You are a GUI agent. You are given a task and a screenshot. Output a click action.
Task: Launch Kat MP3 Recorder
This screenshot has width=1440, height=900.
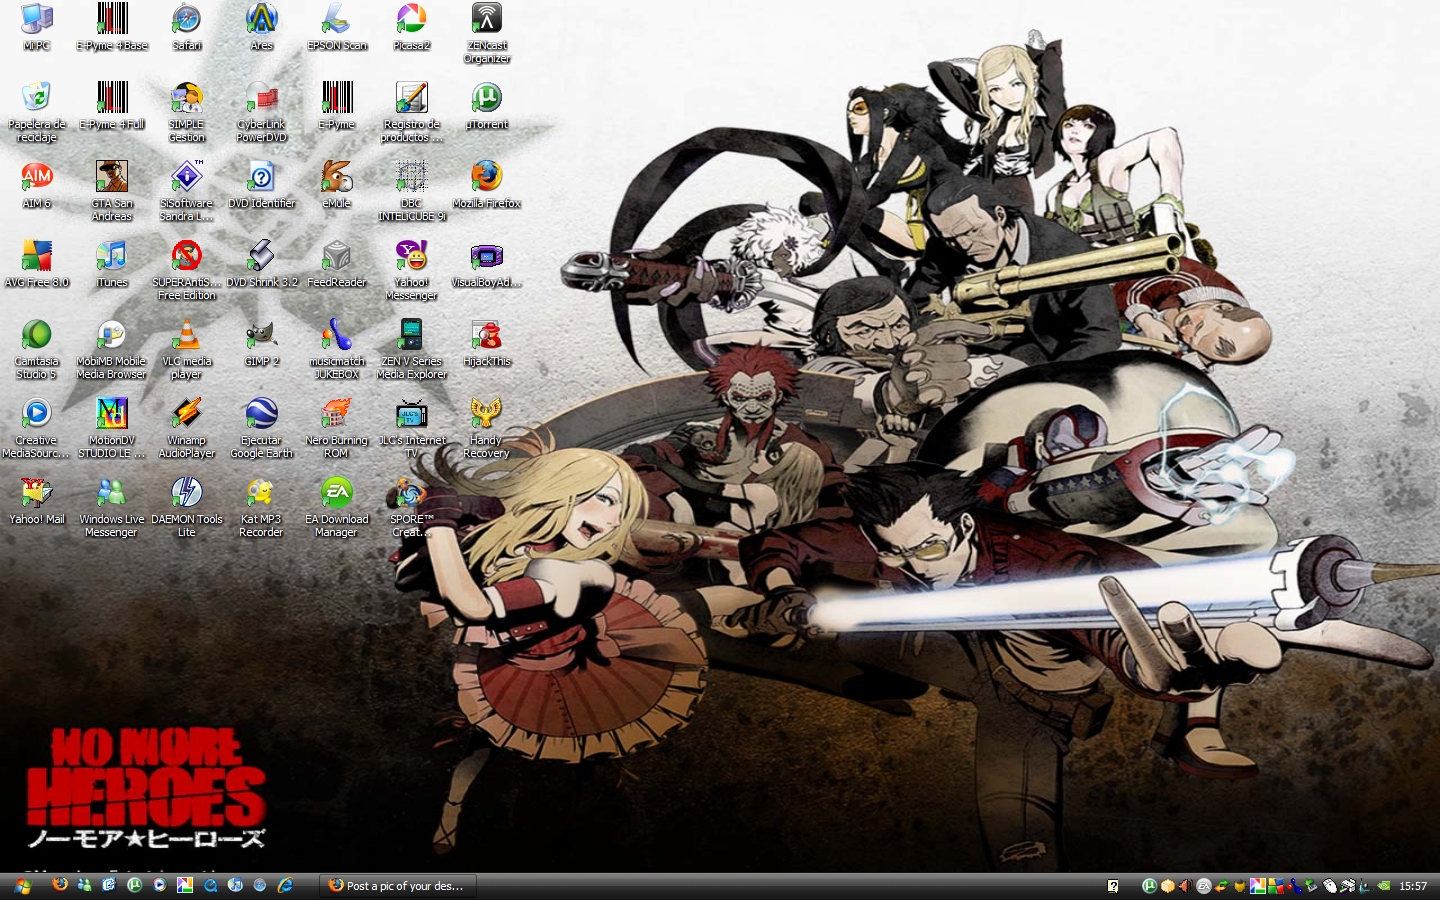262,507
